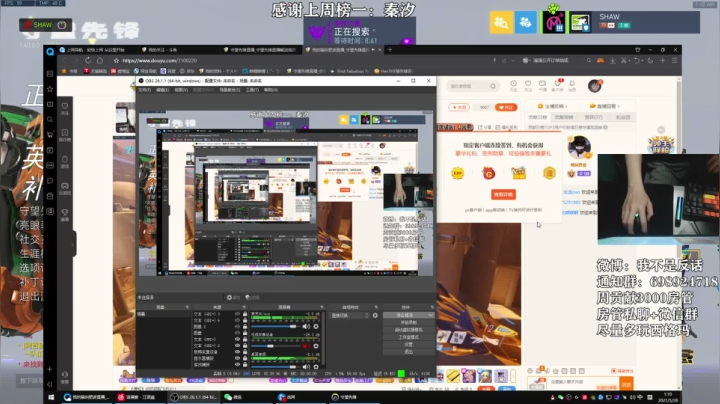Open gear settings for 桌面音频 channel
This screenshot has height=404, width=720.
315,366
